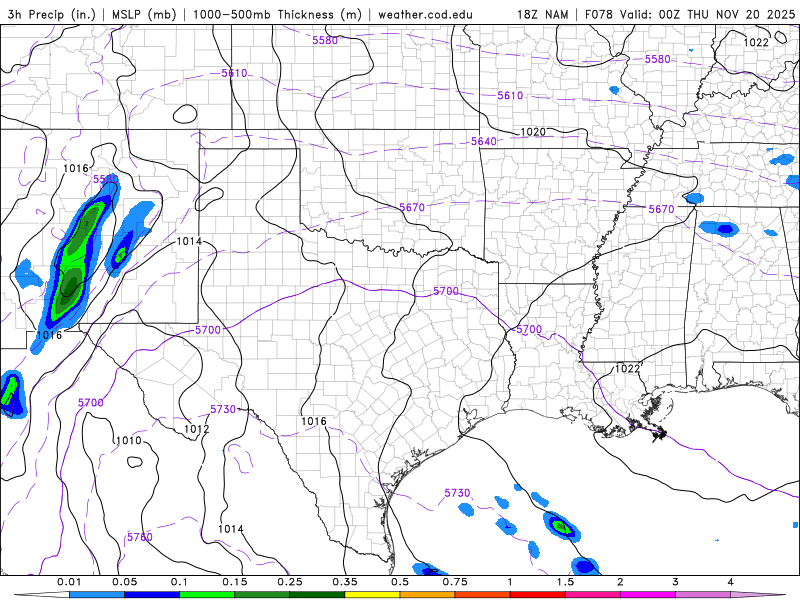Image resolution: width=800 pixels, height=600 pixels.
Task: Select the orange 0.5 legend color band
Action: 428,595
